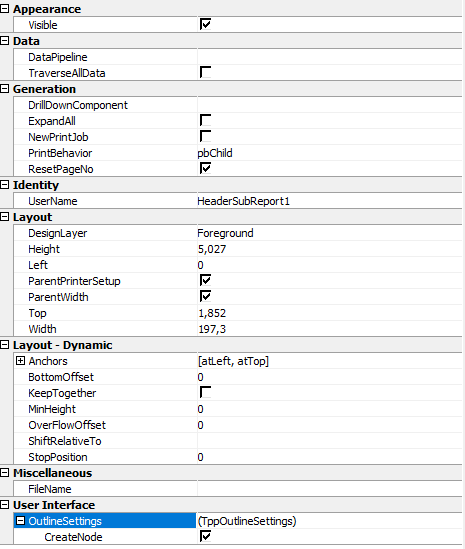This screenshot has width=465, height=549.
Task: Collapse the Data category
Action: pyautogui.click(x=5, y=41)
